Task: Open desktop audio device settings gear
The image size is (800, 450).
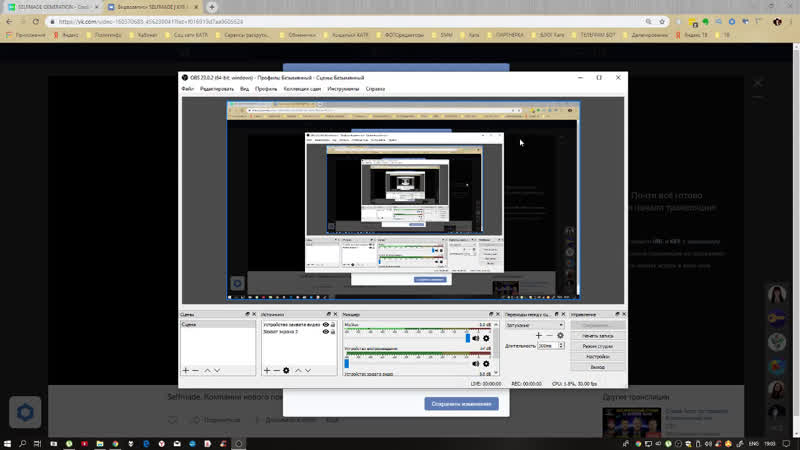Action: click(486, 364)
